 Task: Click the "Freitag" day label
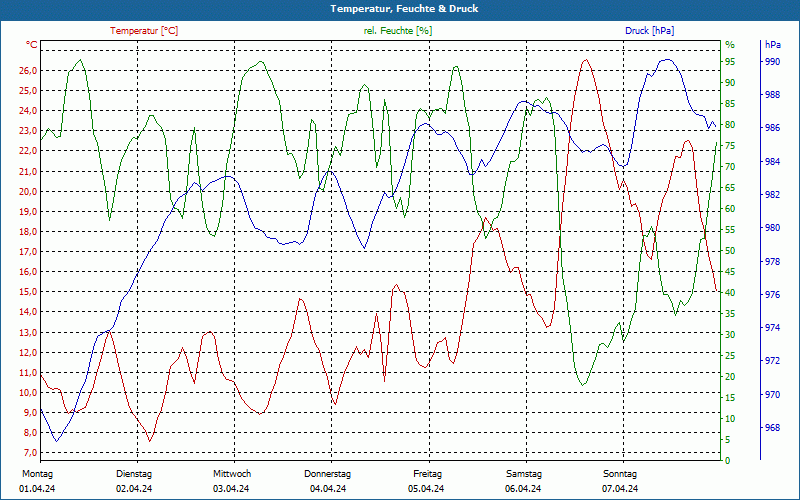(428, 474)
